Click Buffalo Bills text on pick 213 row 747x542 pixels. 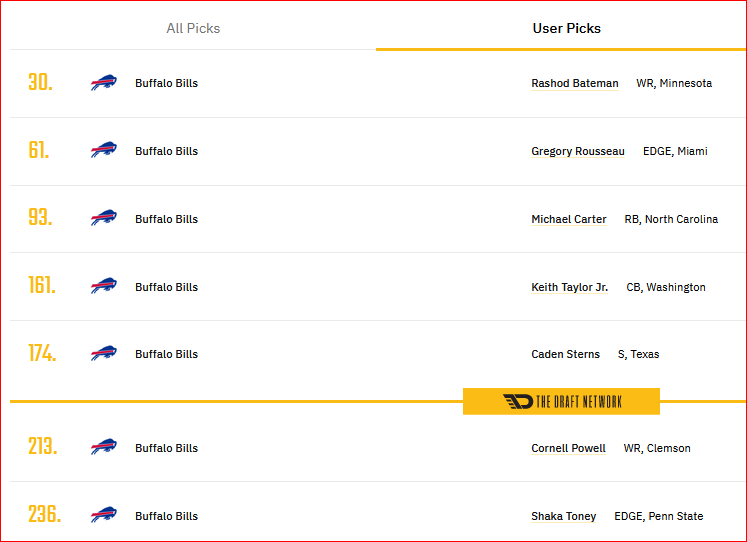(x=166, y=448)
